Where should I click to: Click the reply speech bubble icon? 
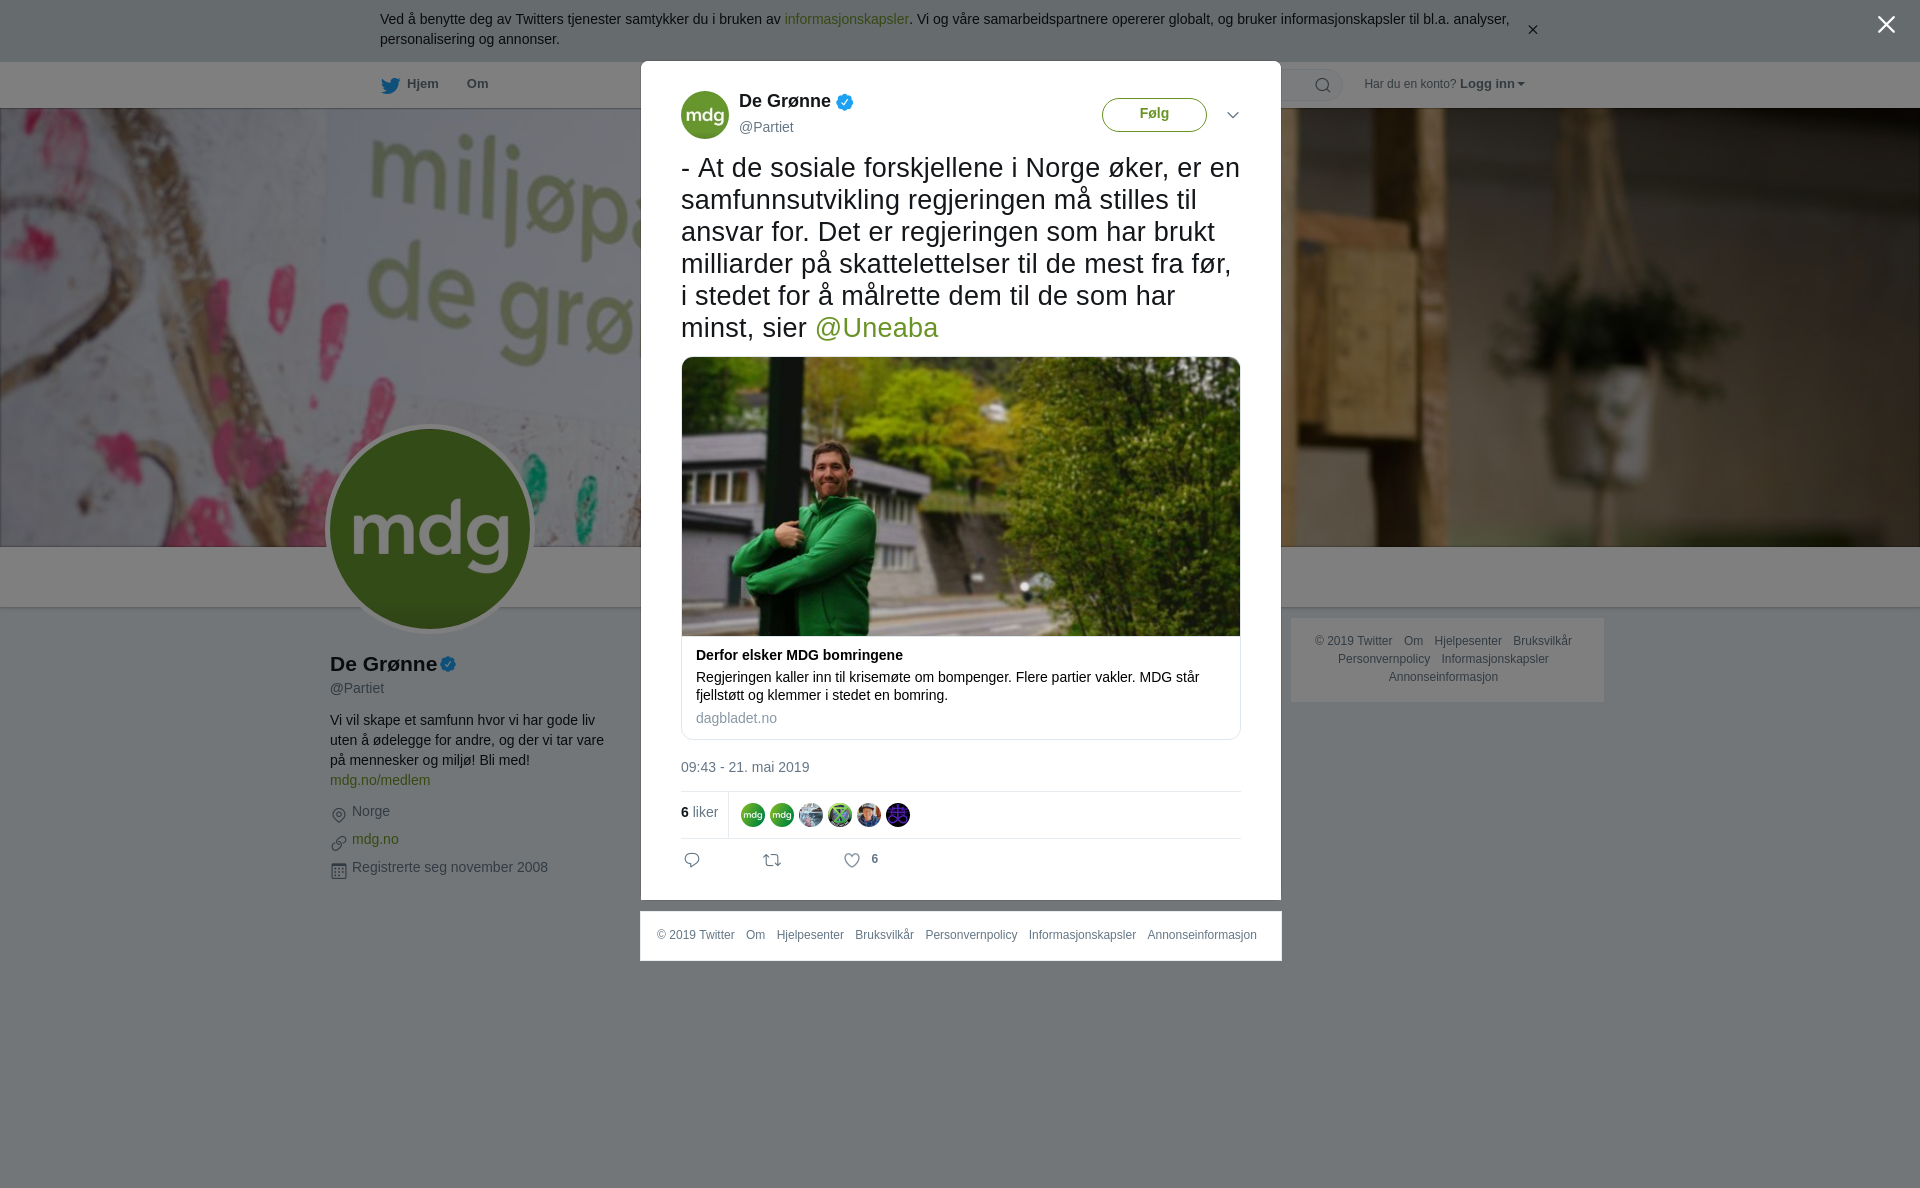click(x=692, y=860)
